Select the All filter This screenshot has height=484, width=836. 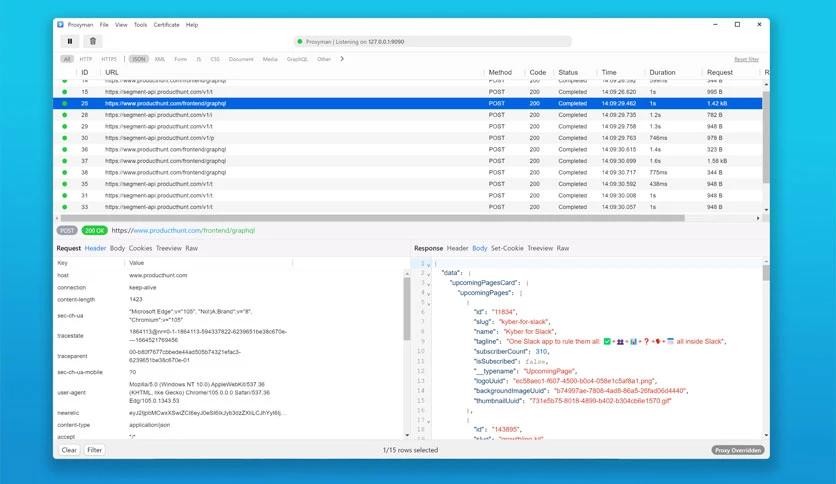click(x=67, y=59)
